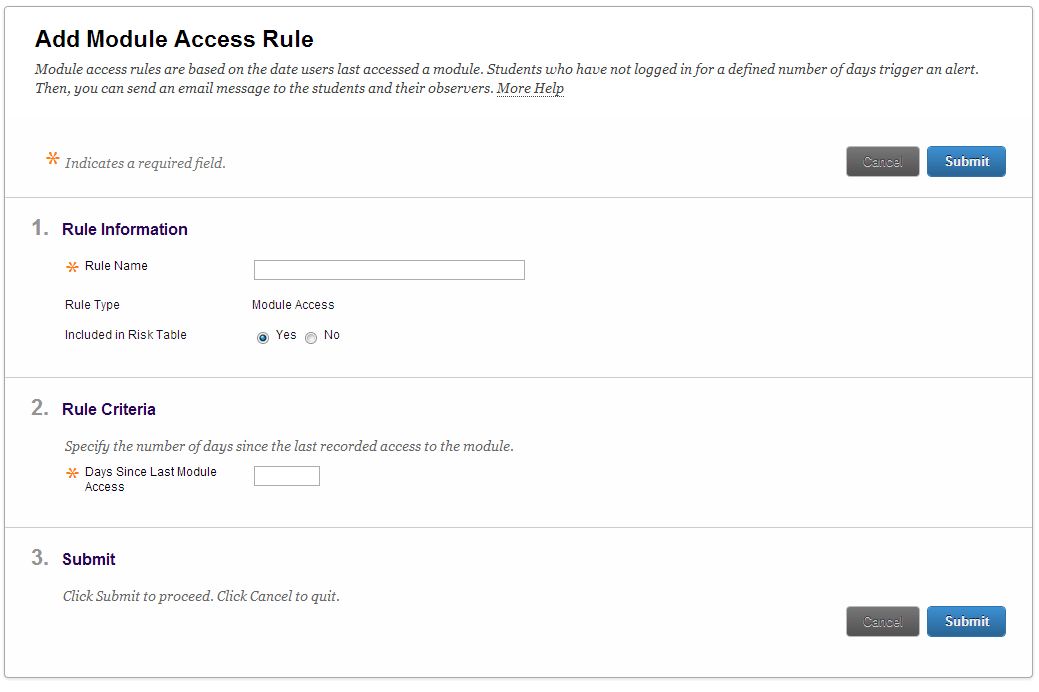
Task: Click the Rule Information section heading
Action: 125,229
